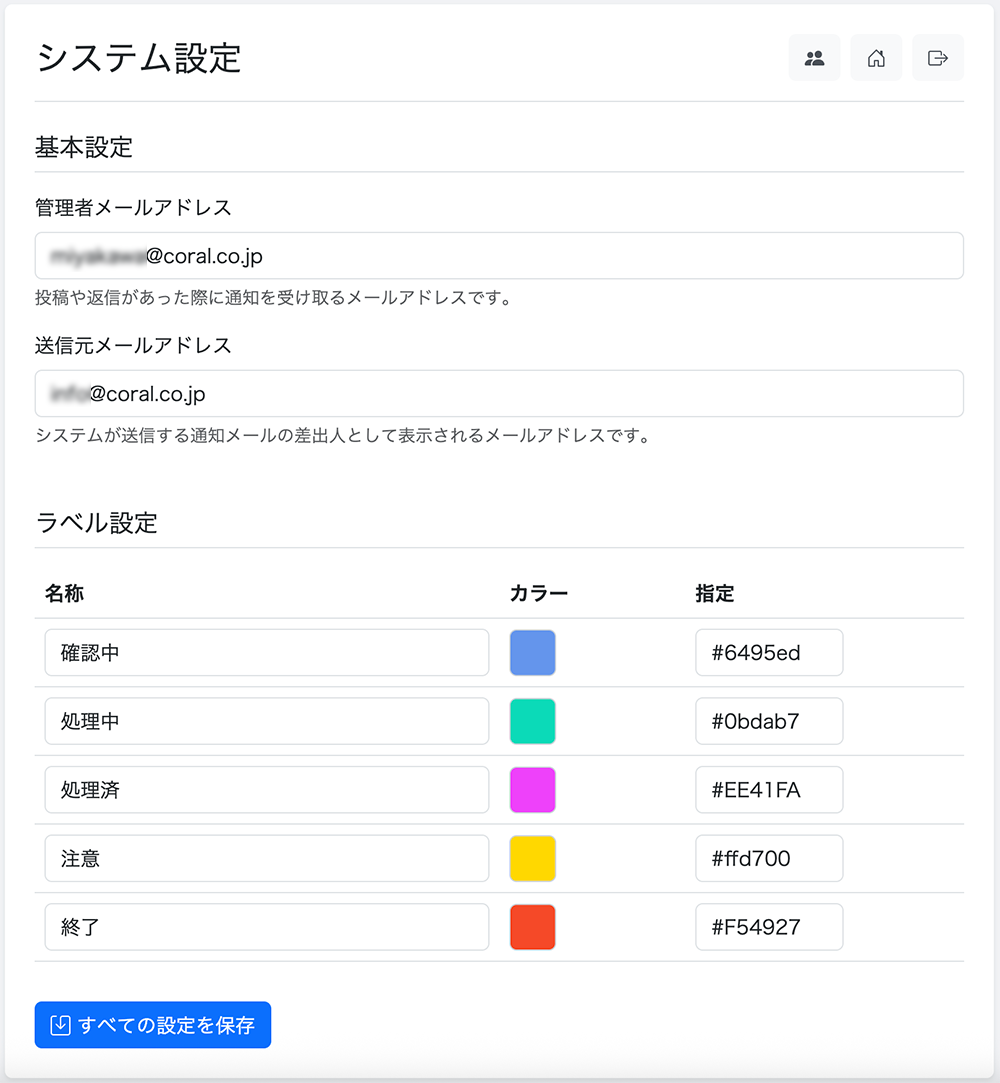Select the 注意 label name field
This screenshot has height=1083, width=1000.
(266, 859)
